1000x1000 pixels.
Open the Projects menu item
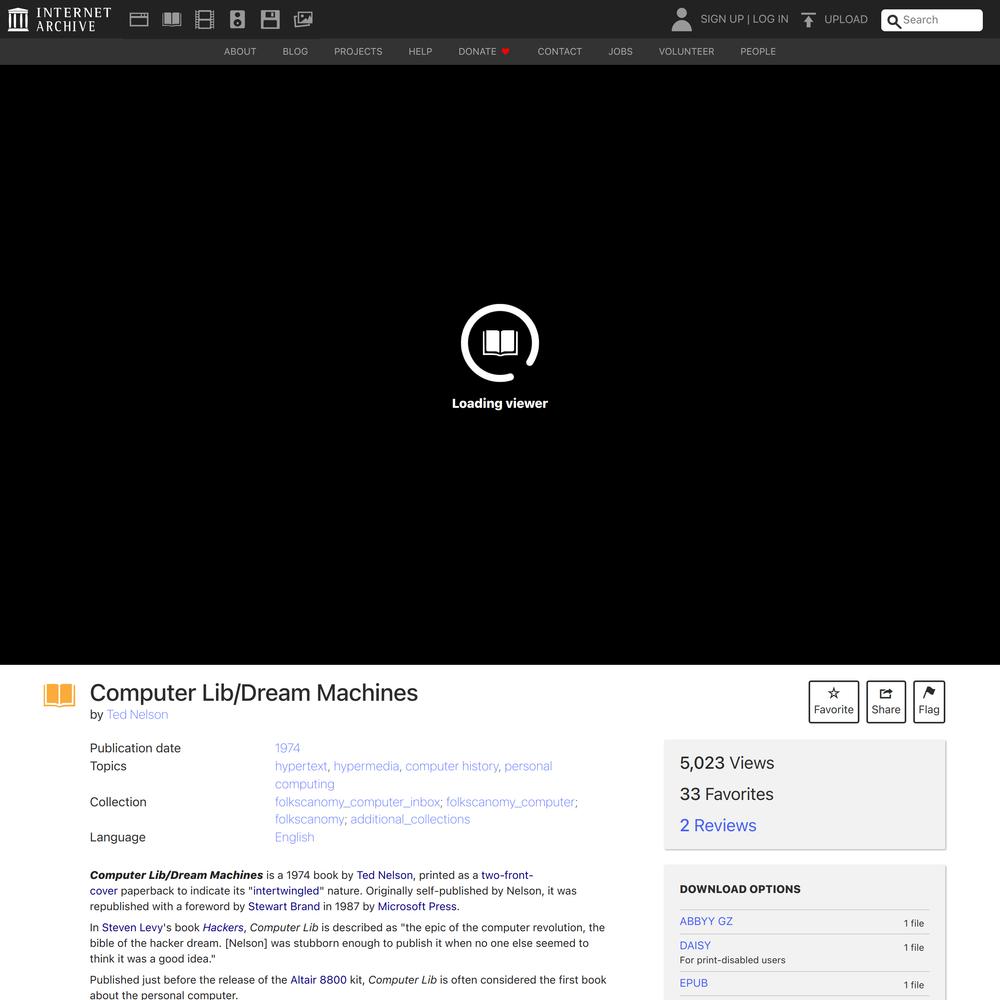(x=358, y=52)
